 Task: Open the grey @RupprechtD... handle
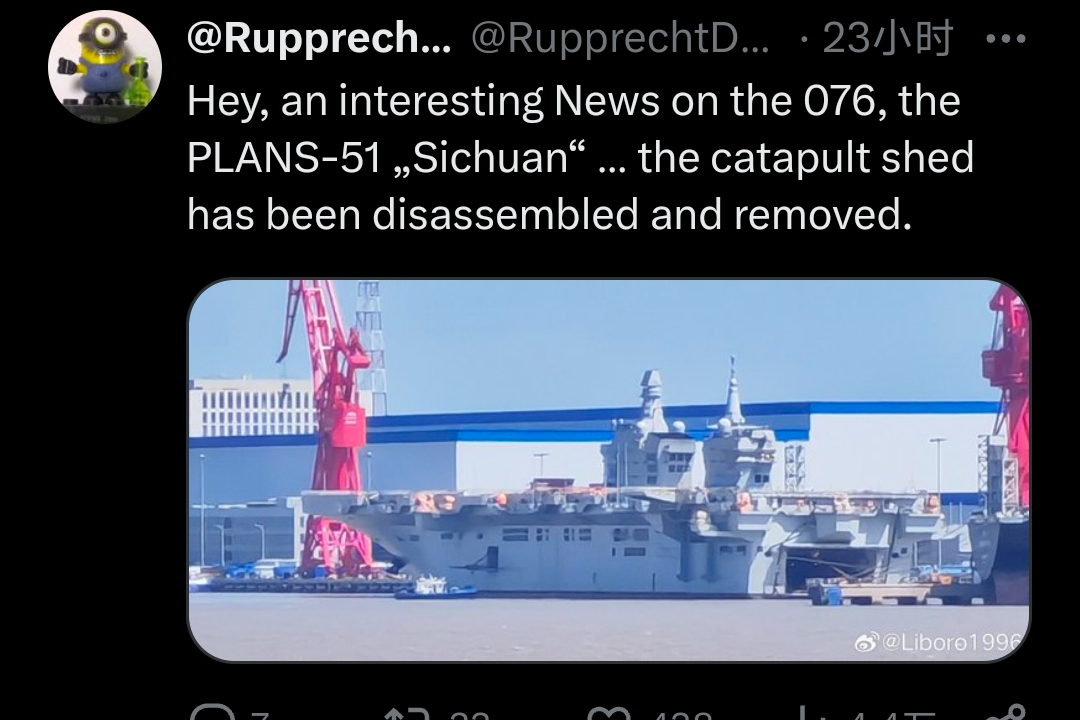tap(620, 39)
